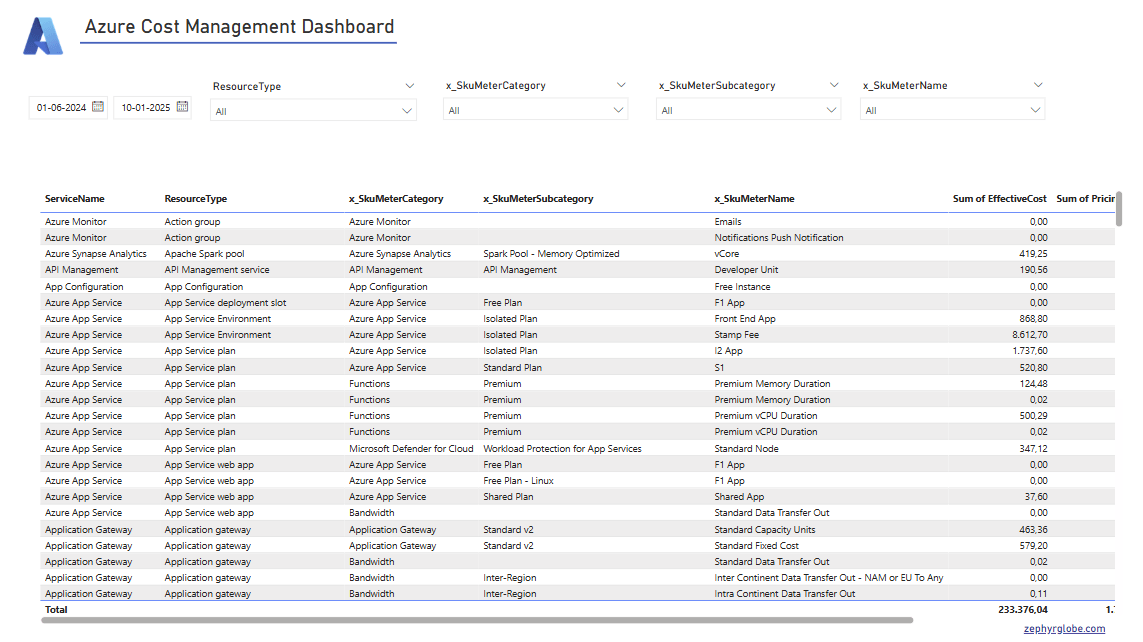The image size is (1143, 642).
Task: Click the Notifications Push Notification cell
Action: [779, 238]
